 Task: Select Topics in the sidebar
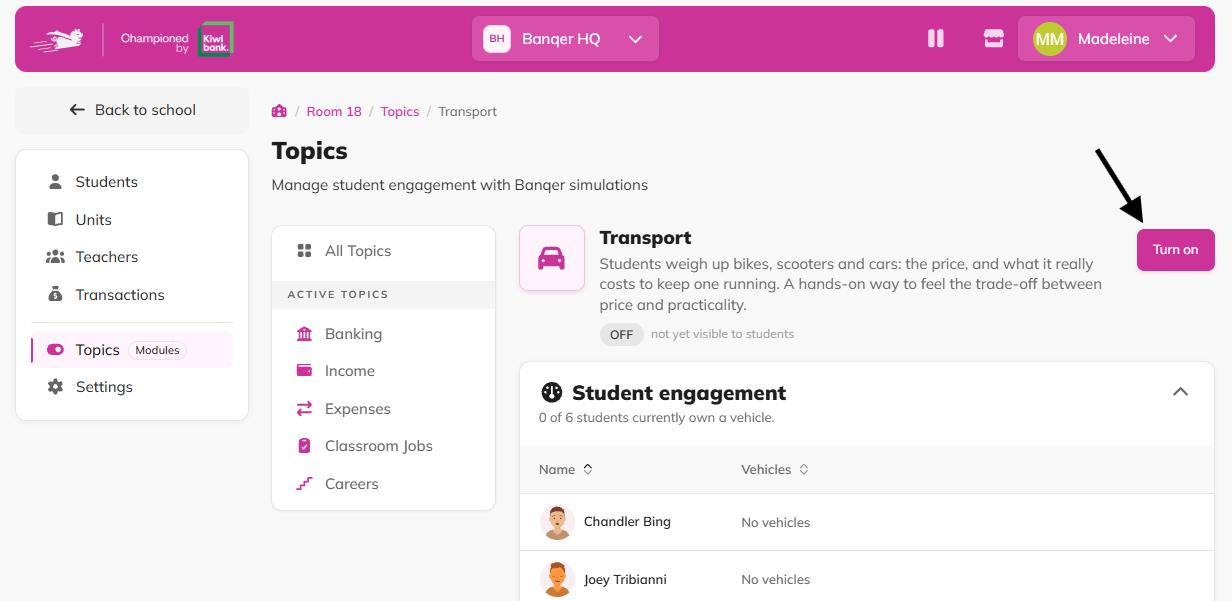tap(132, 350)
